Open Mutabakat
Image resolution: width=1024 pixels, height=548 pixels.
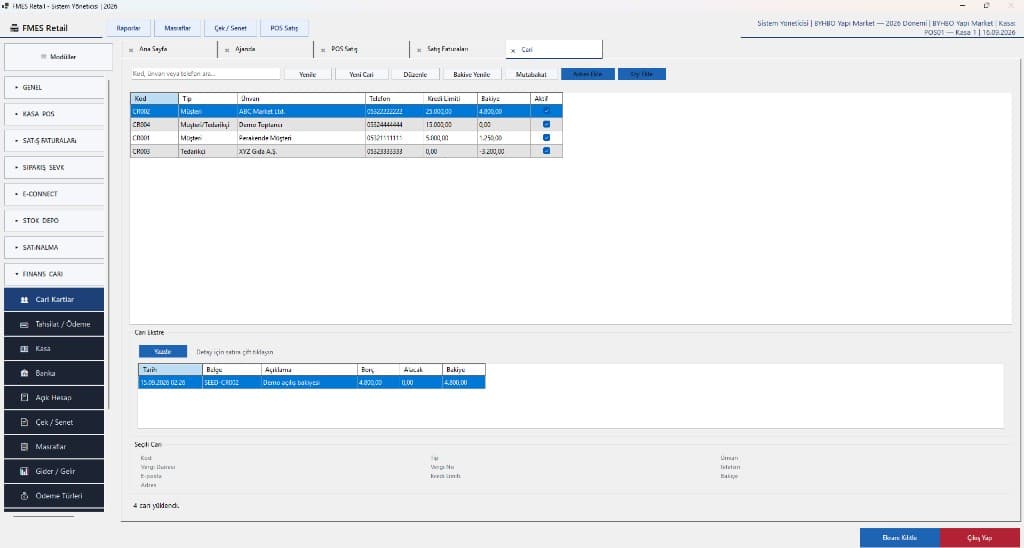click(x=531, y=74)
